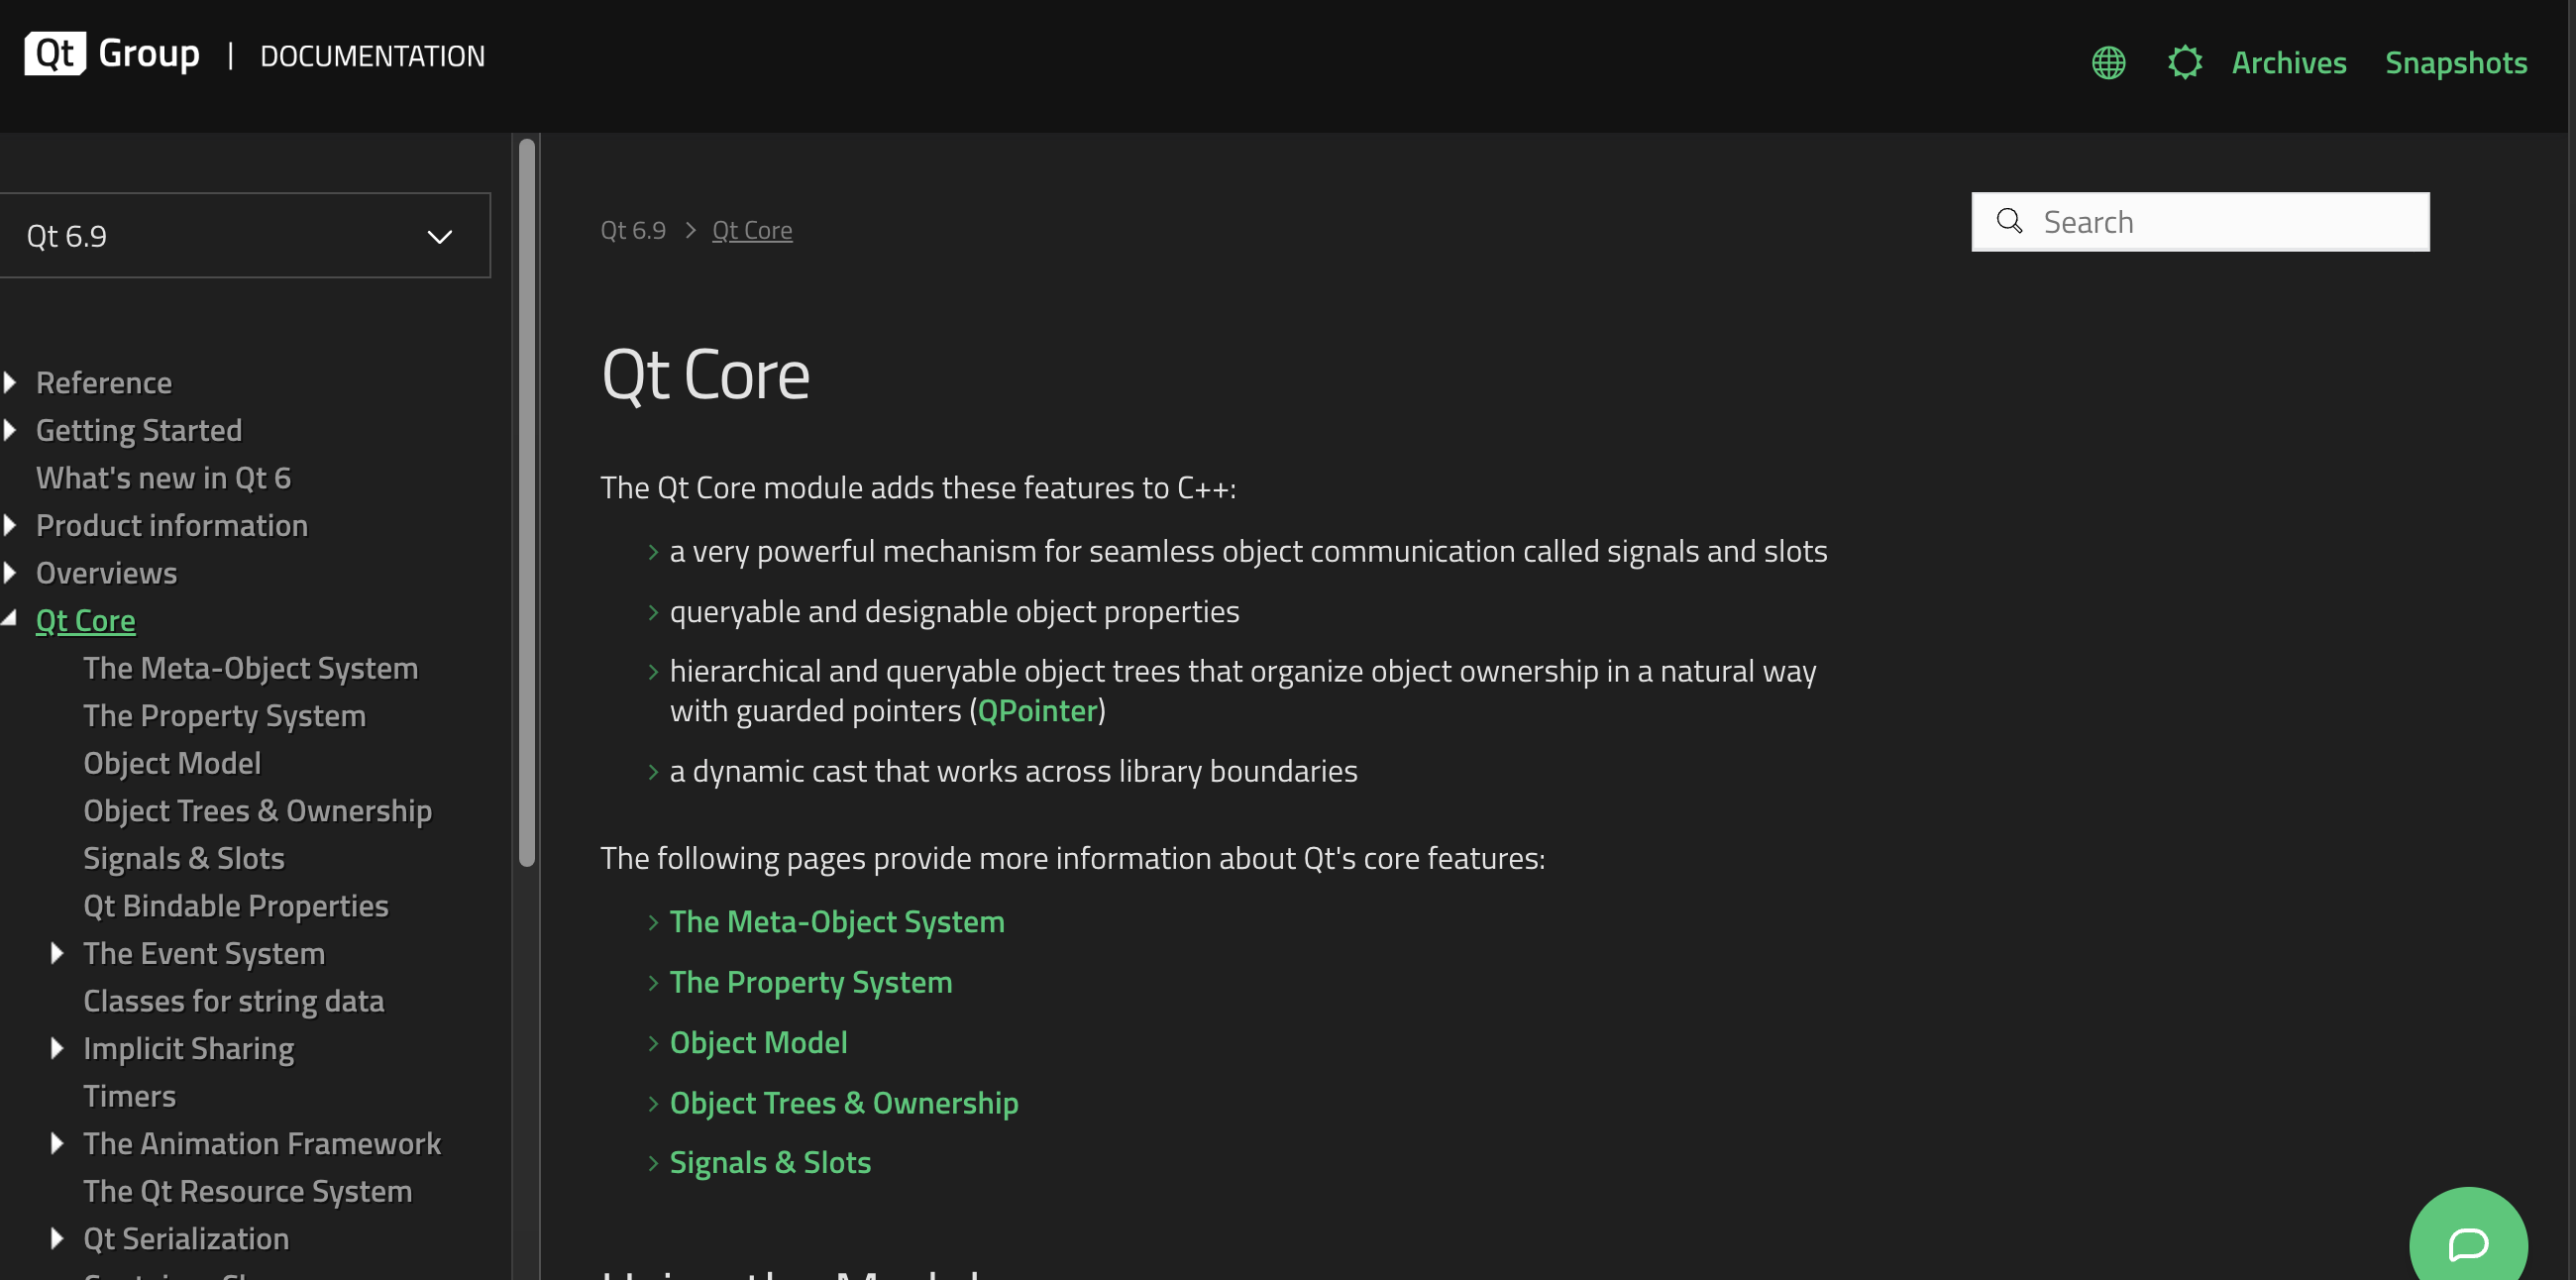This screenshot has width=2576, height=1280.
Task: Open The Qt Resource System item
Action: pos(247,1191)
